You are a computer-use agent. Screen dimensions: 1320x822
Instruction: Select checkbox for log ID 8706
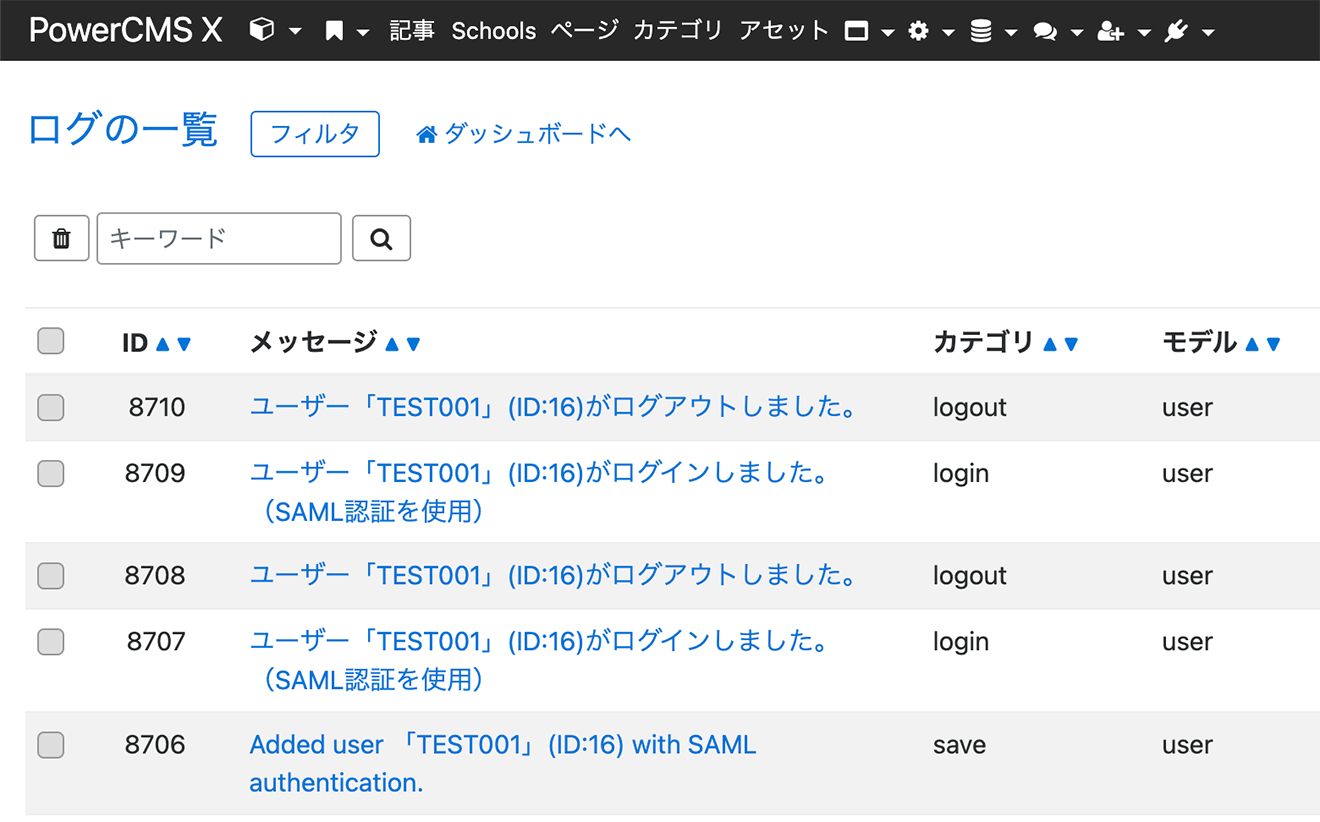(x=51, y=745)
